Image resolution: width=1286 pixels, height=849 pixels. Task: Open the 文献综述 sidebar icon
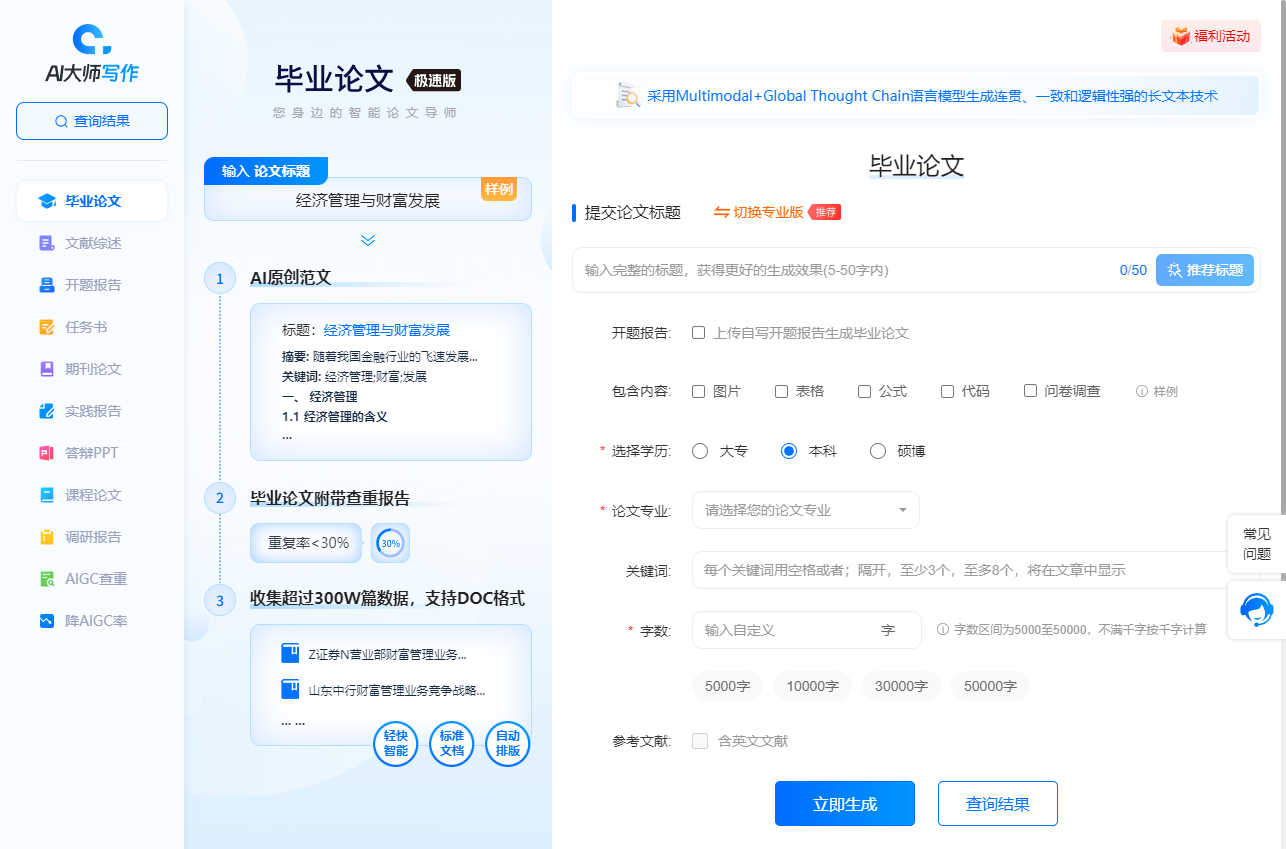pyautogui.click(x=46, y=243)
